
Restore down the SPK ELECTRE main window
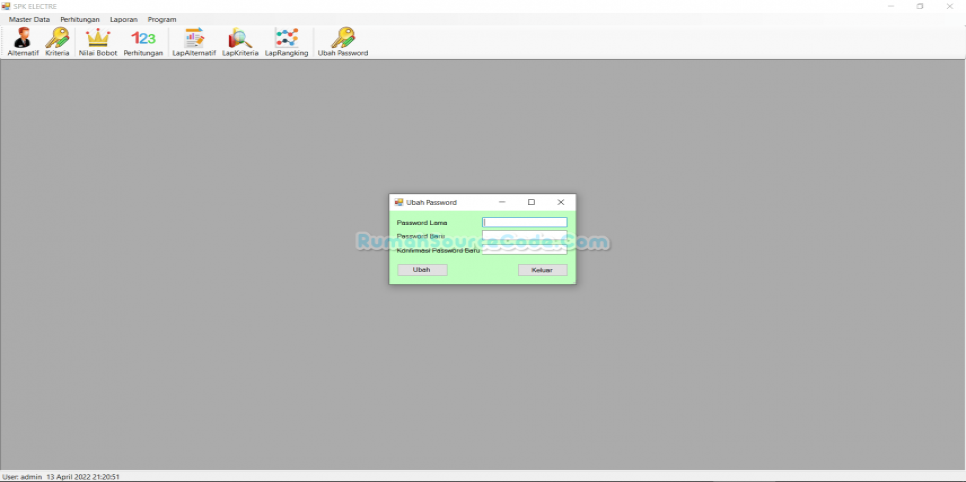[x=920, y=6]
